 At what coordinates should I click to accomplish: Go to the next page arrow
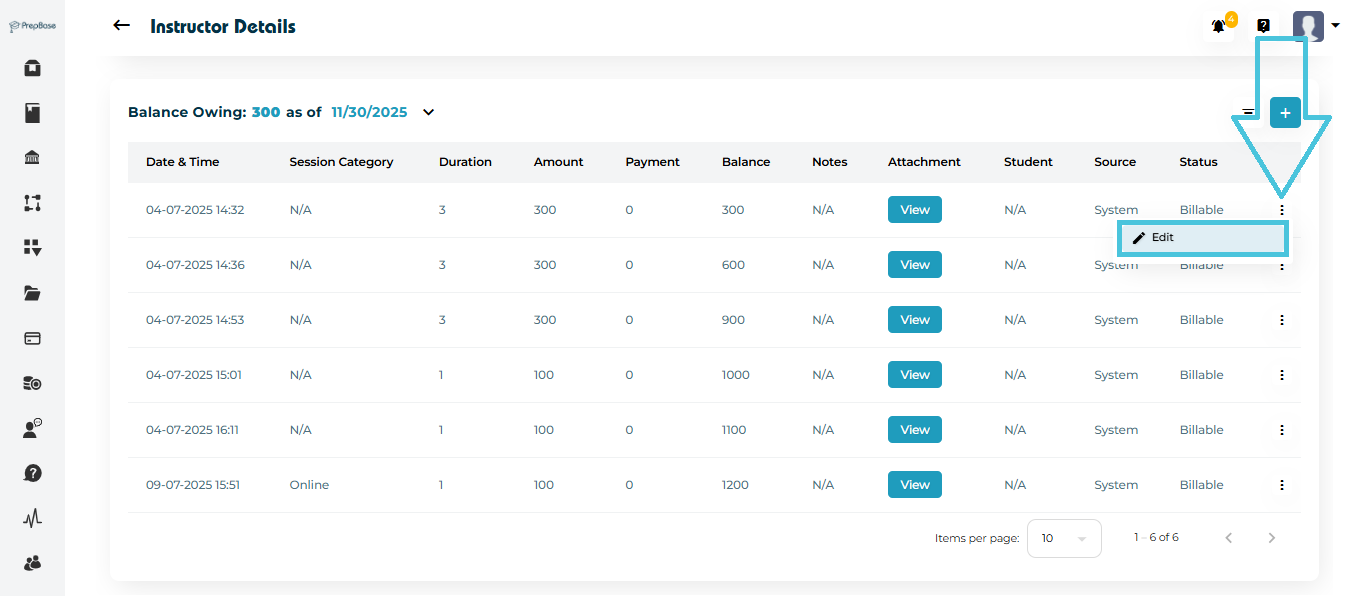[x=1272, y=538]
